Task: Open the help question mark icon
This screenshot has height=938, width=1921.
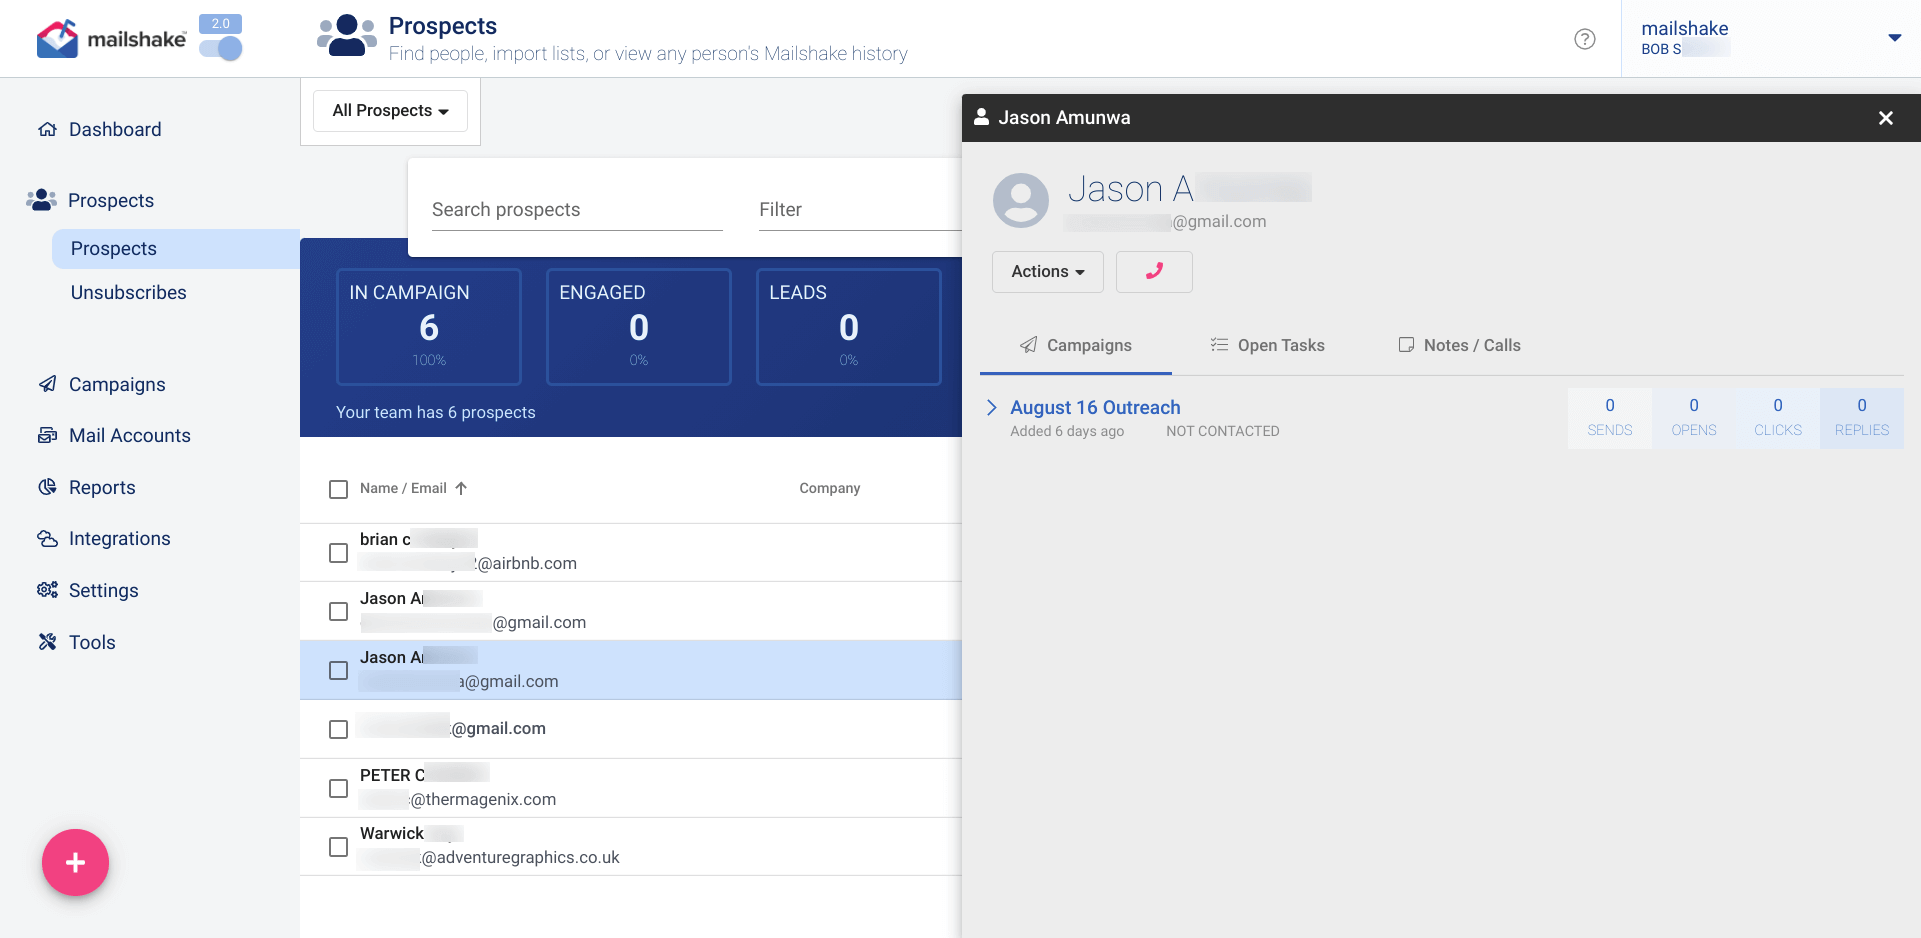Action: click(x=1584, y=39)
